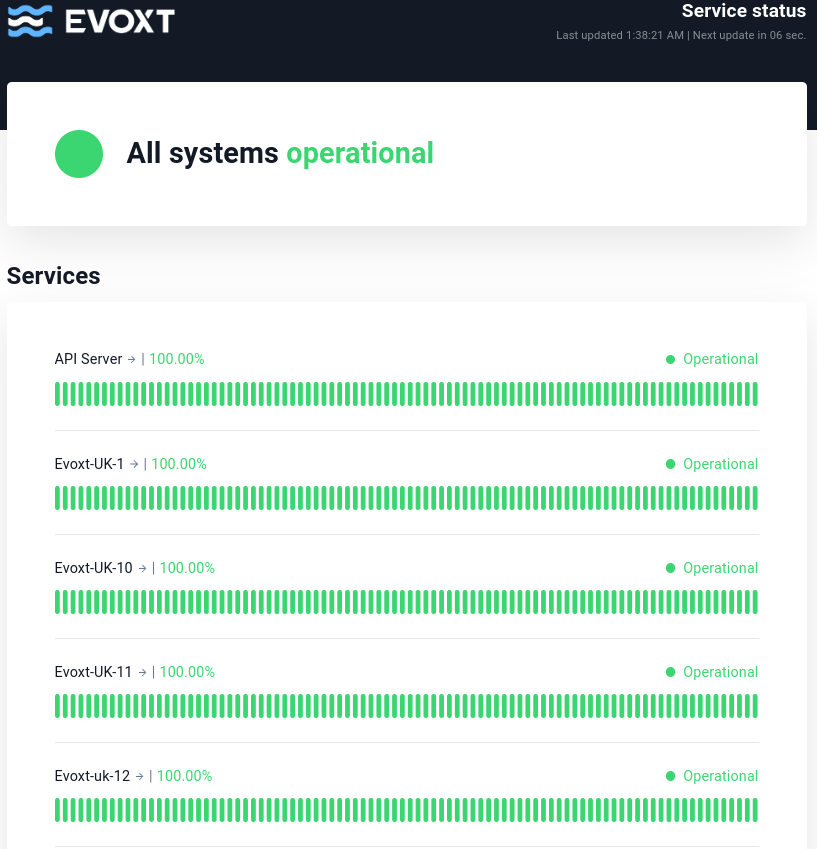Viewport: 817px width, 849px height.
Task: Click the arrow icon beside Evoxt-UK-10
Action: pos(142,568)
